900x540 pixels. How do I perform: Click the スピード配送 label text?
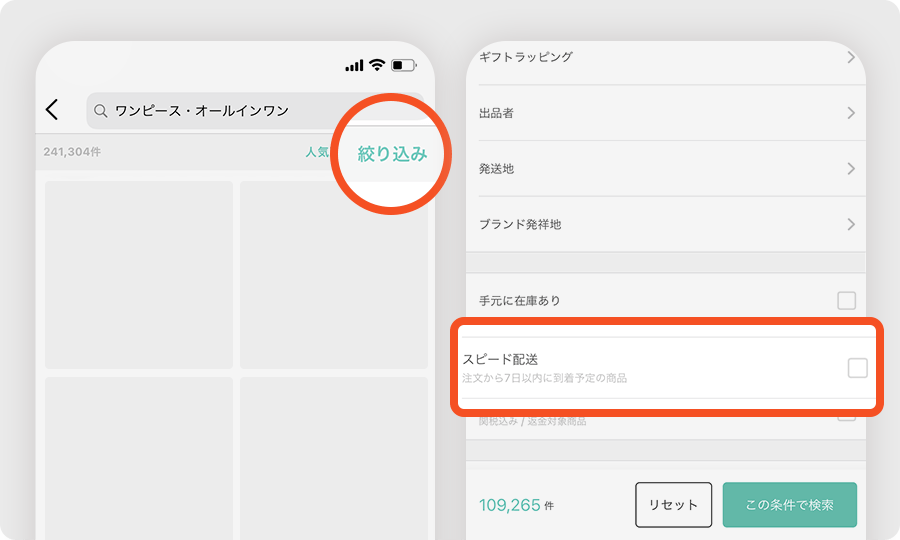tap(501, 360)
